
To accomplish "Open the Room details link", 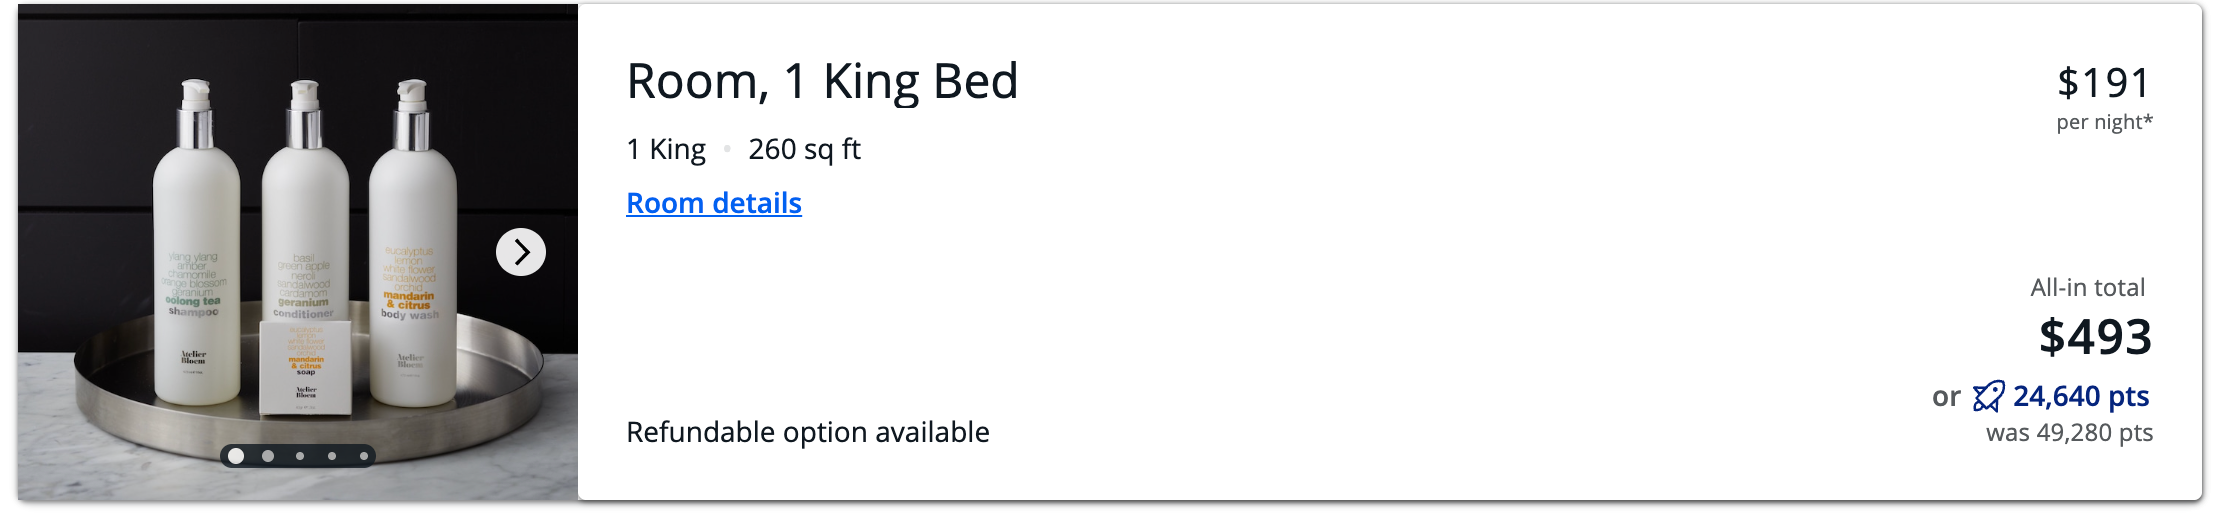I will pyautogui.click(x=714, y=203).
